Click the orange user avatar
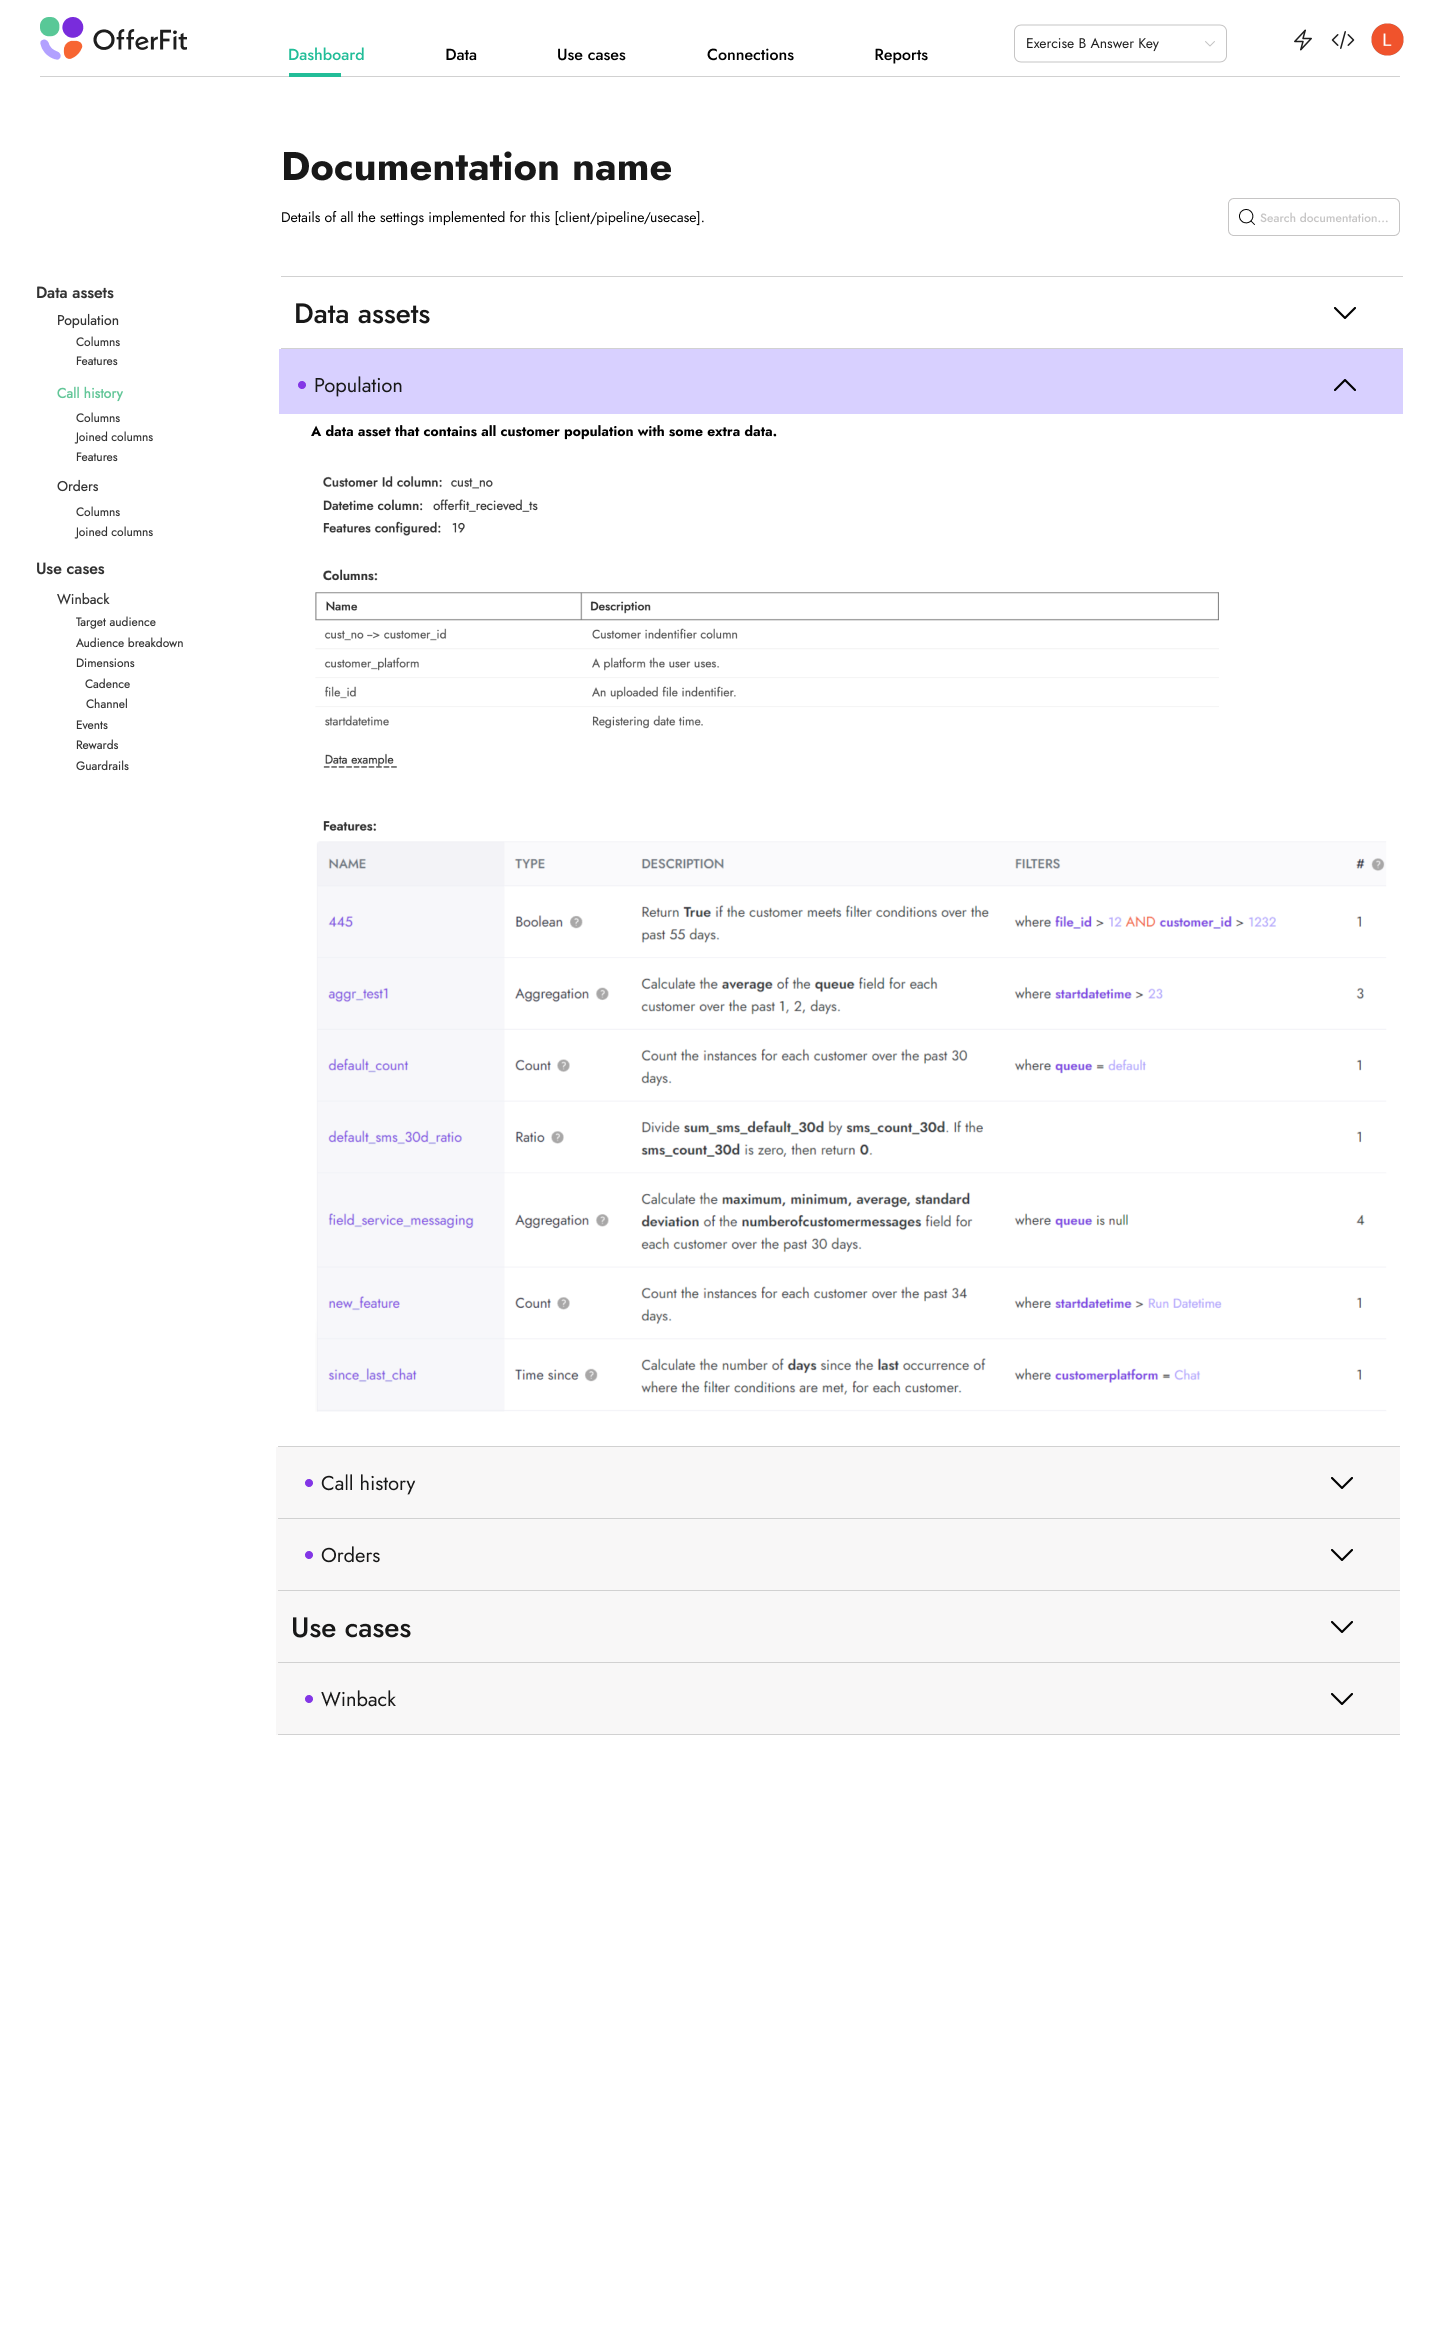Image resolution: width=1440 pixels, height=2332 pixels. [1387, 40]
